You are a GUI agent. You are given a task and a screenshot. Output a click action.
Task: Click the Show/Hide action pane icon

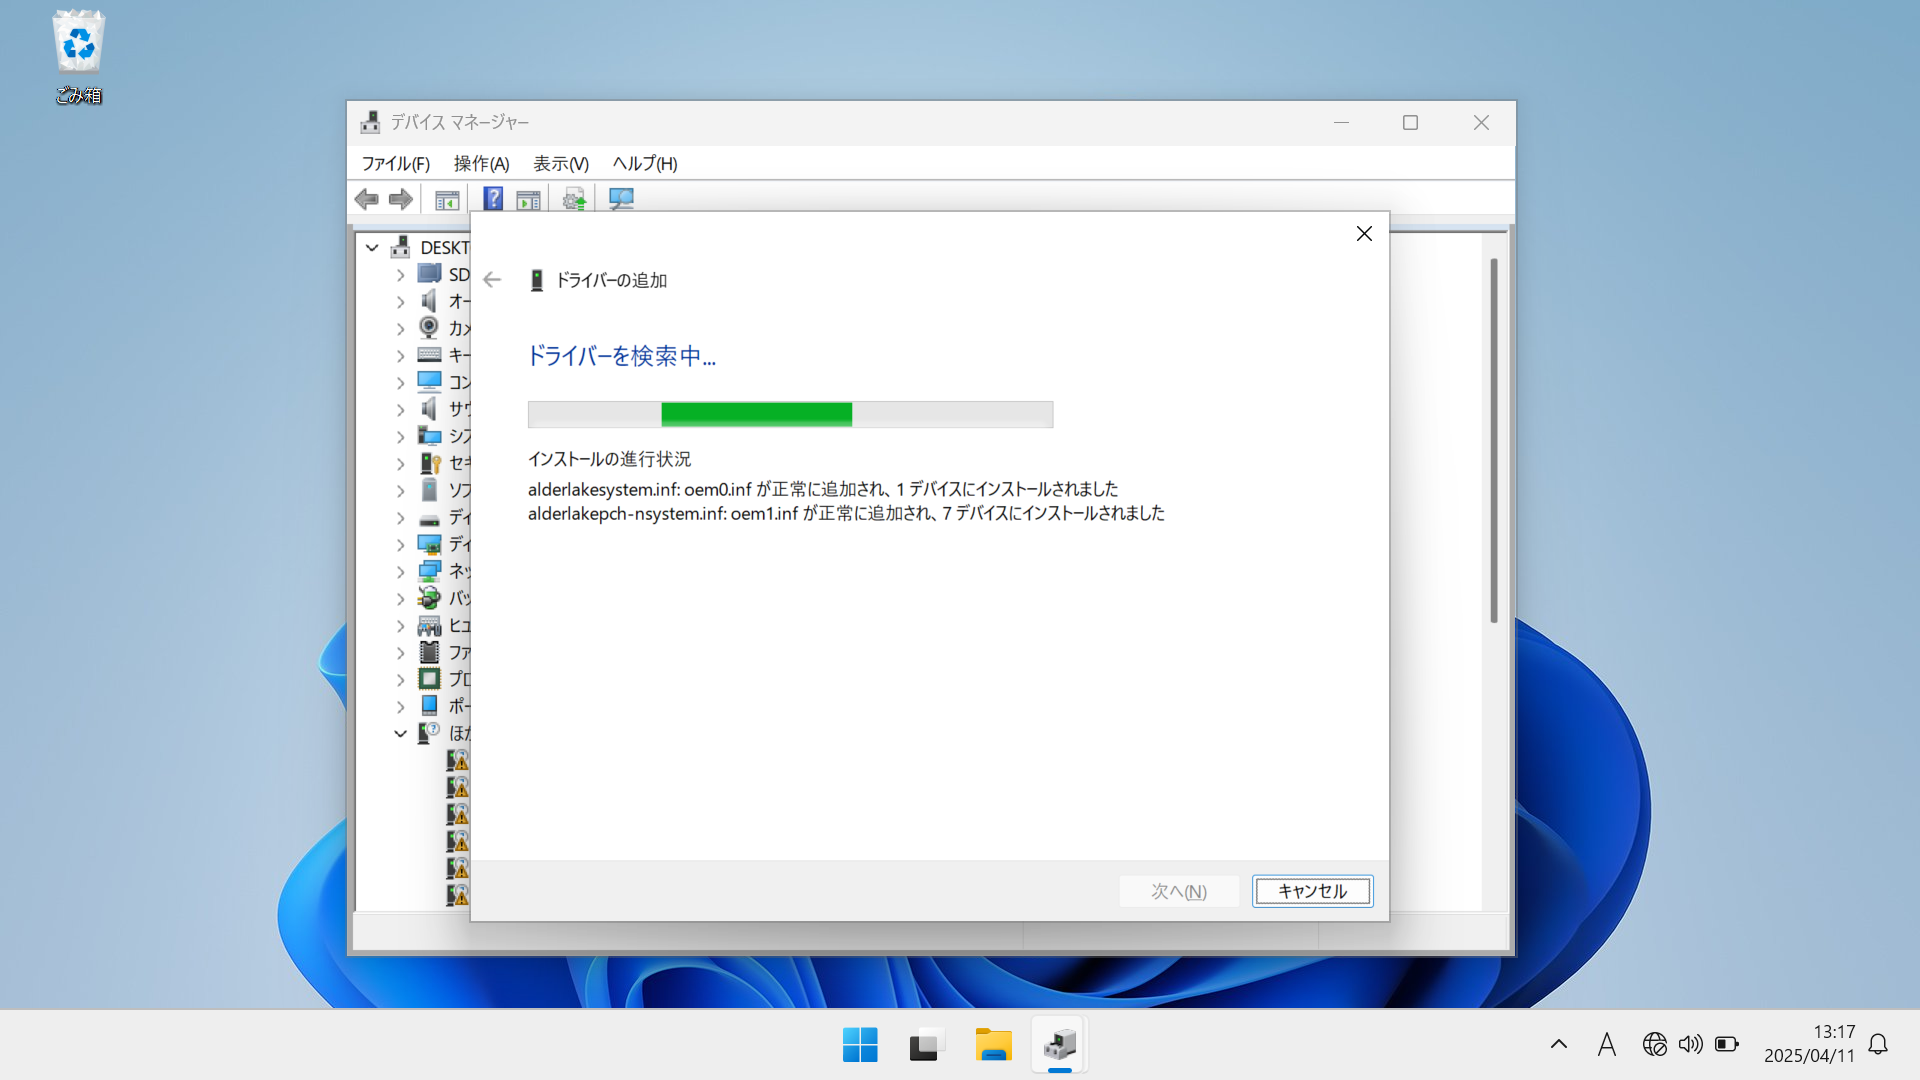click(x=528, y=199)
